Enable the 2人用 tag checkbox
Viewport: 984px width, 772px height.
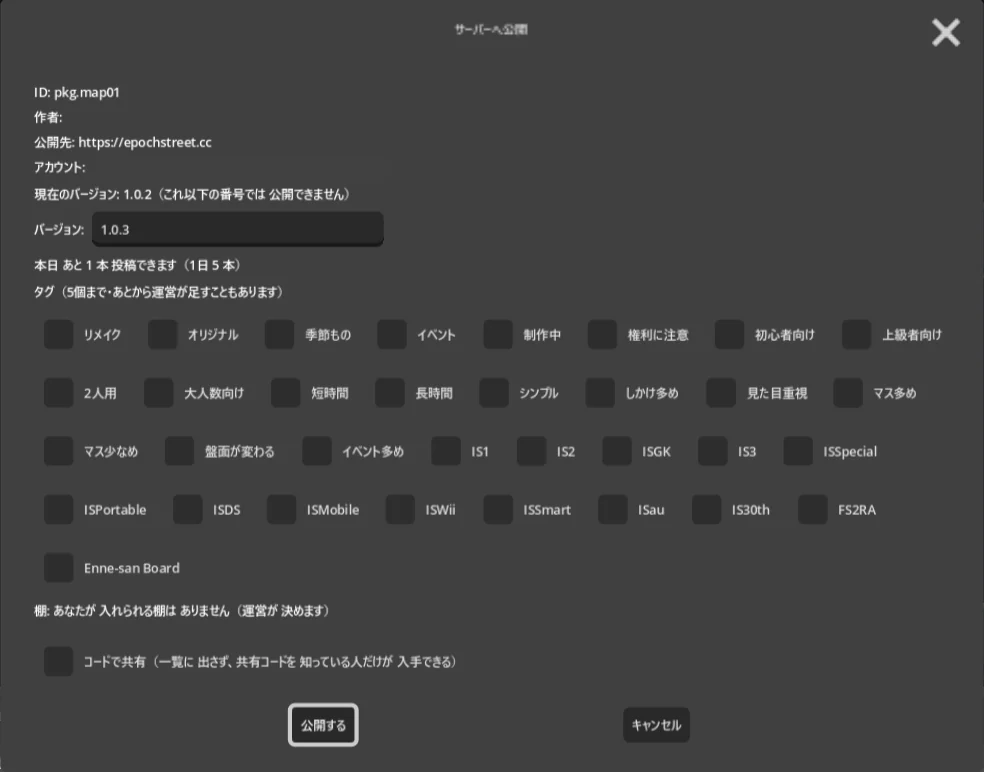coord(58,393)
